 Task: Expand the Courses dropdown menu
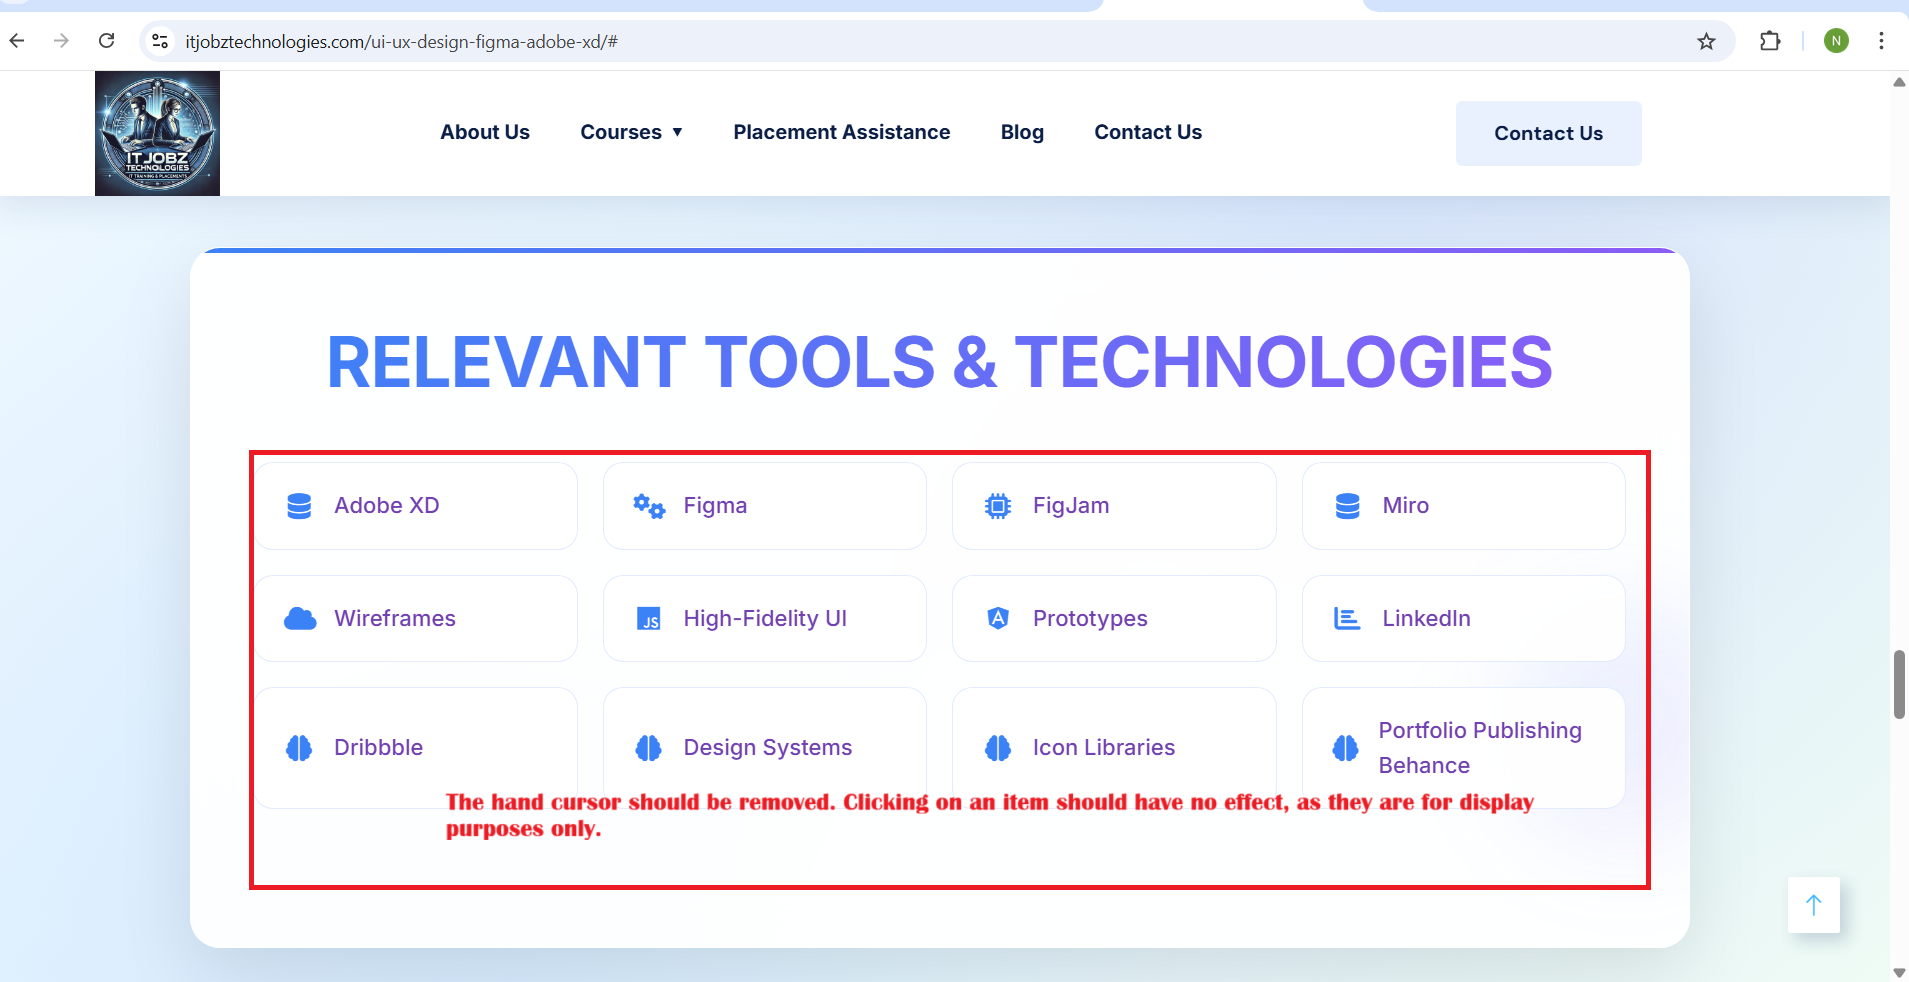click(x=631, y=132)
